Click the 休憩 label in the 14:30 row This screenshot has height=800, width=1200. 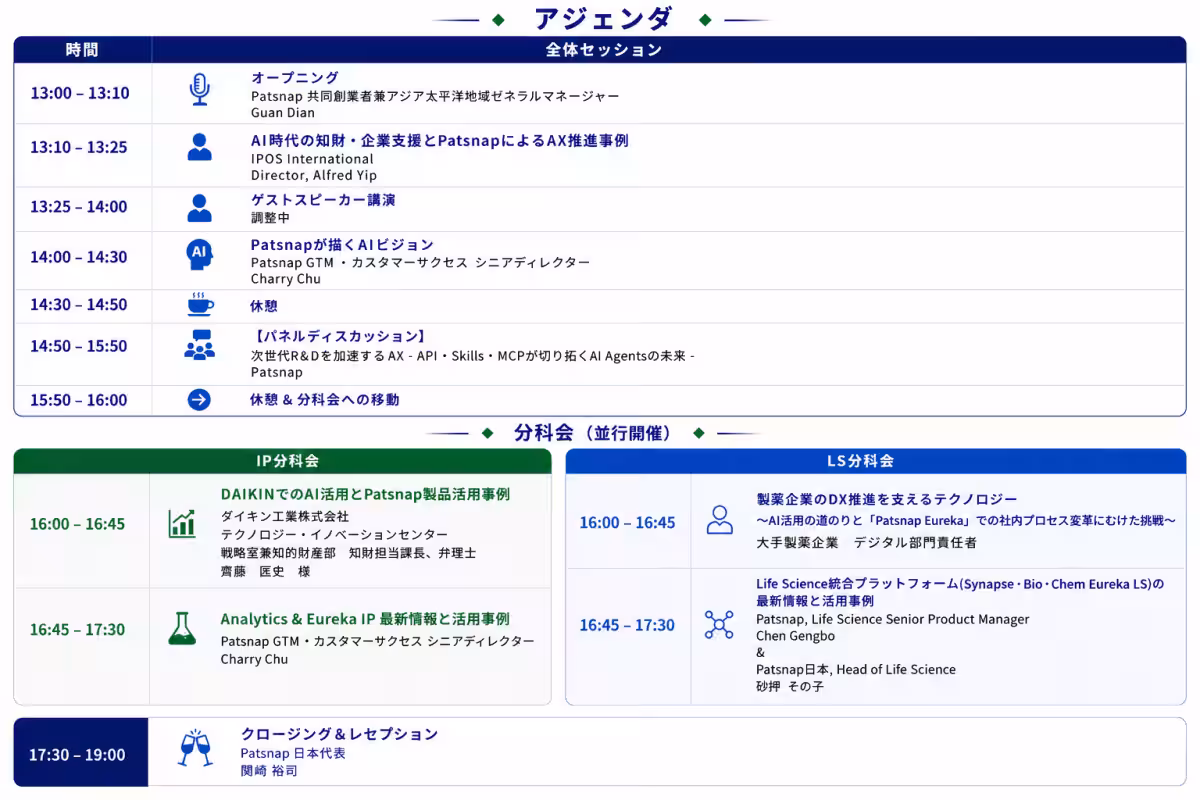(x=264, y=306)
